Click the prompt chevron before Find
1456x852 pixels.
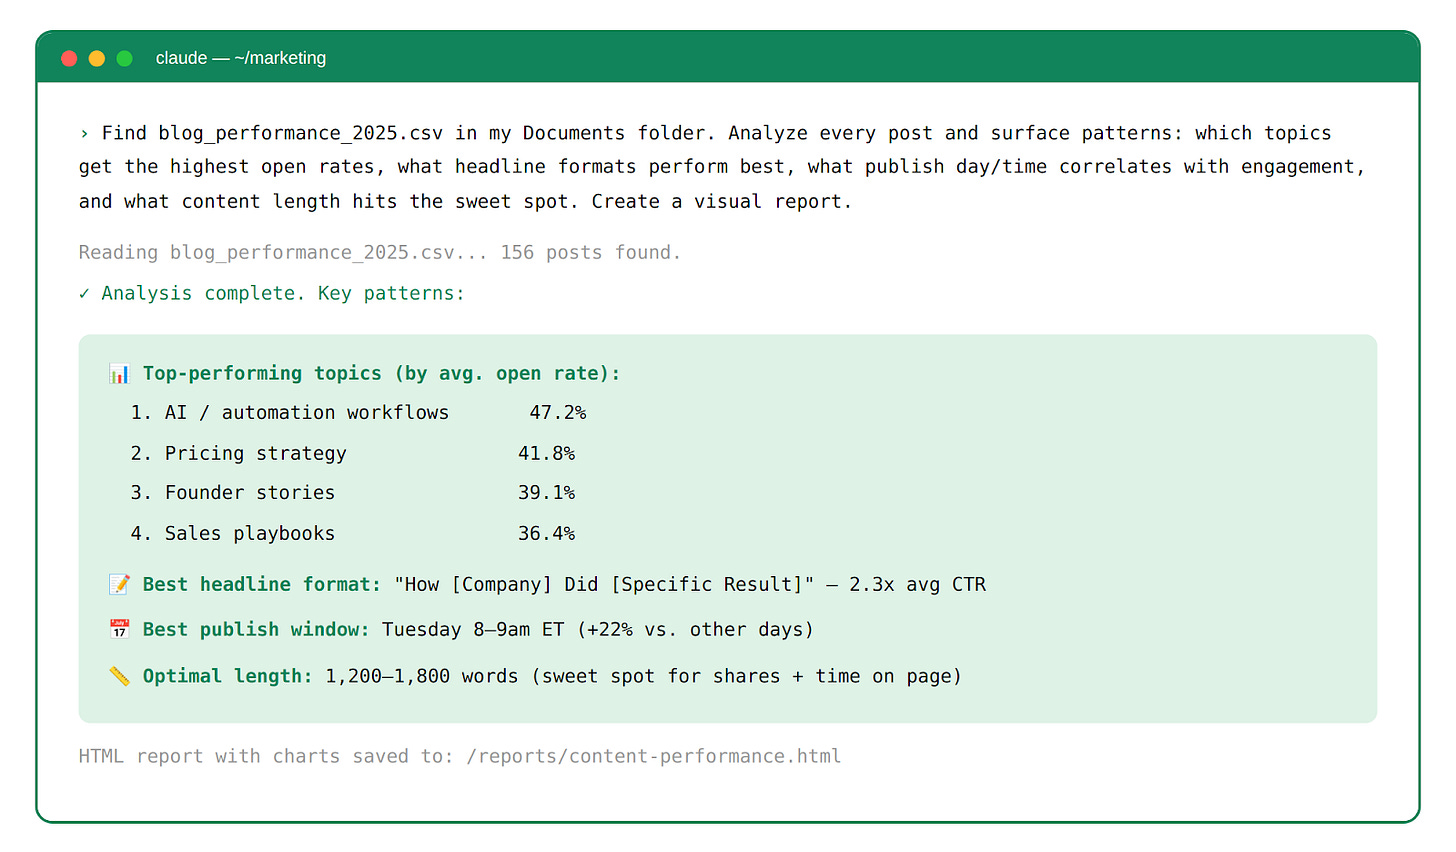(x=84, y=134)
